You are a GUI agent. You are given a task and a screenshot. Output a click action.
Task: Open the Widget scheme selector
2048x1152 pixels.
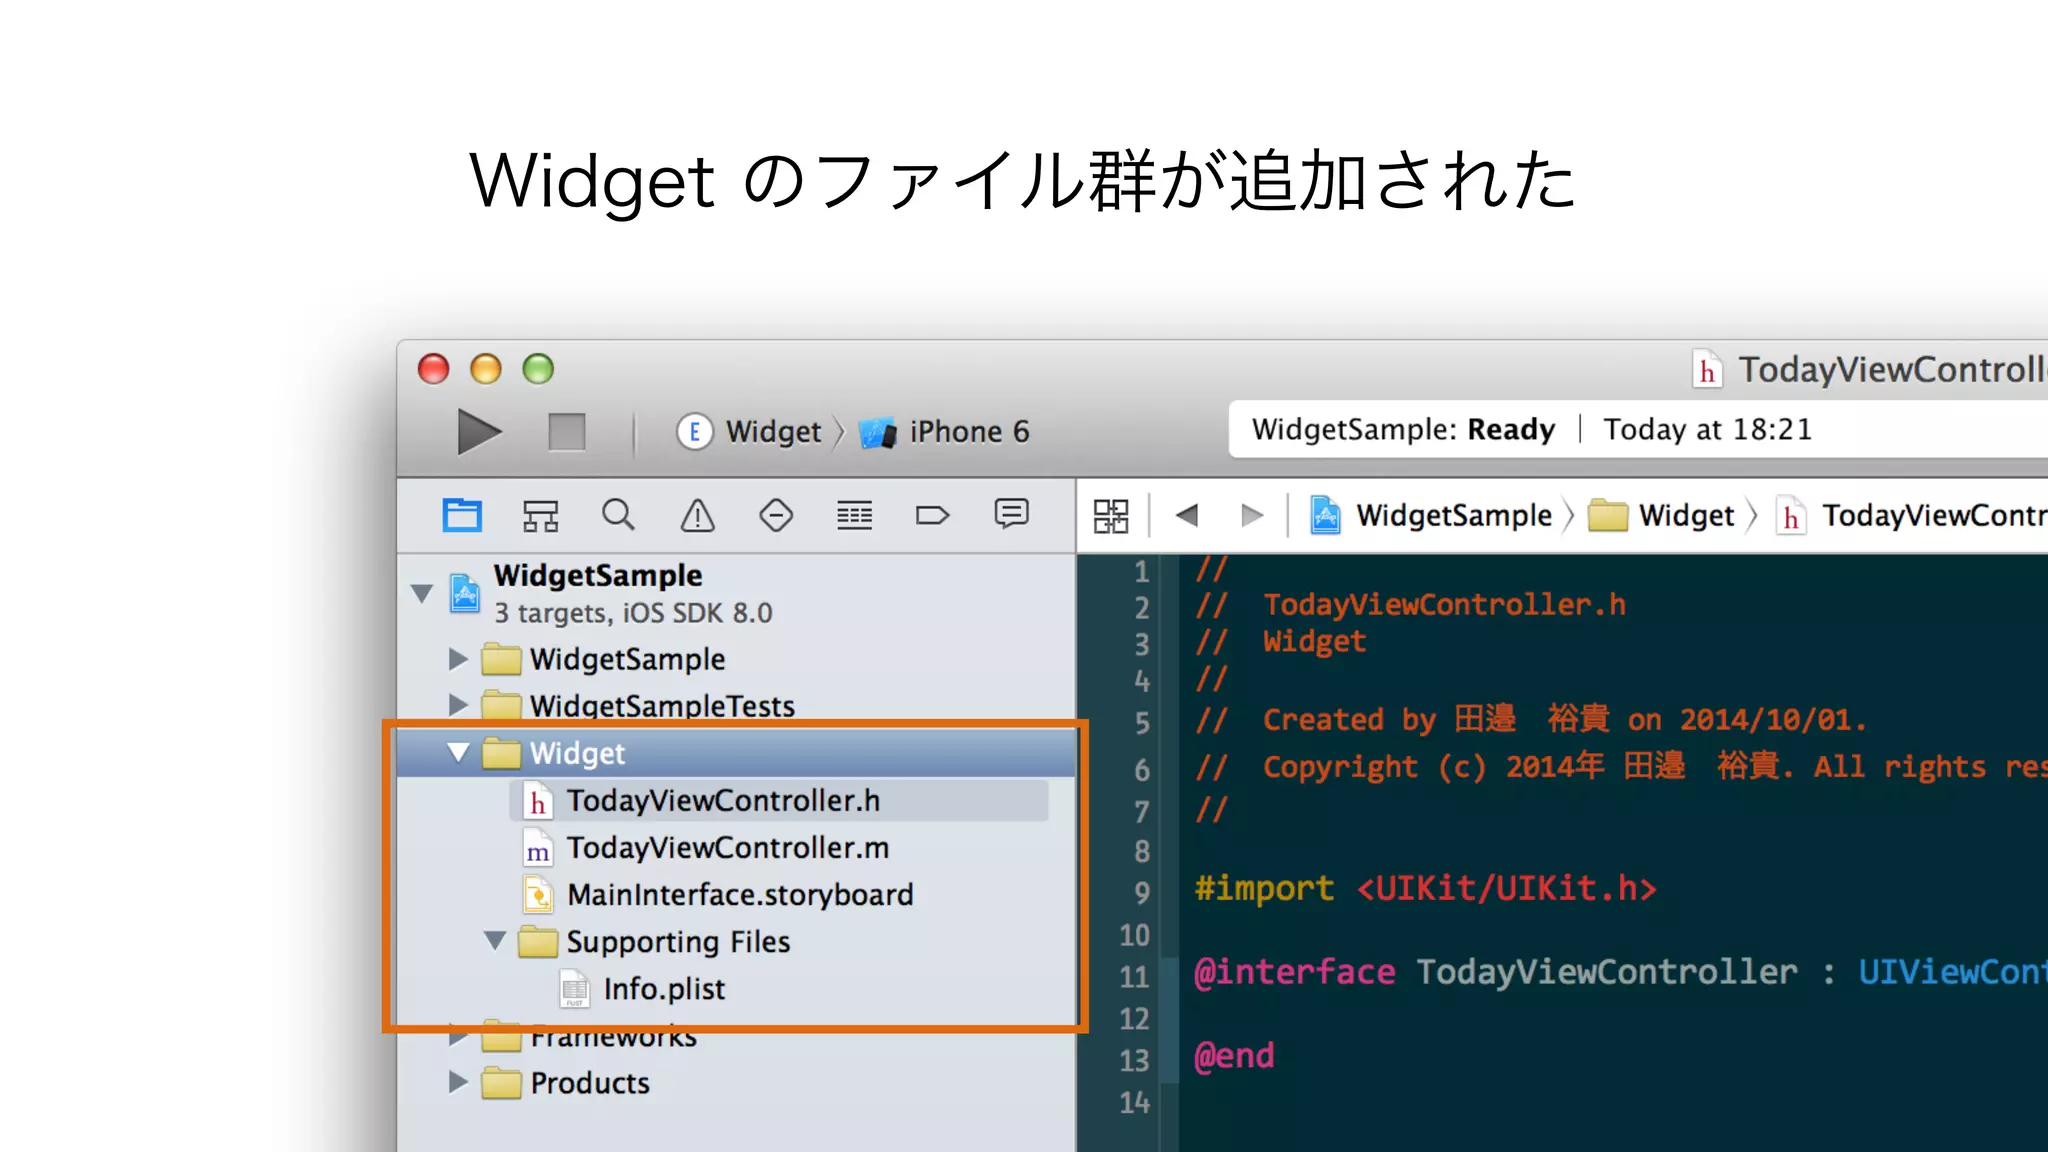click(749, 432)
